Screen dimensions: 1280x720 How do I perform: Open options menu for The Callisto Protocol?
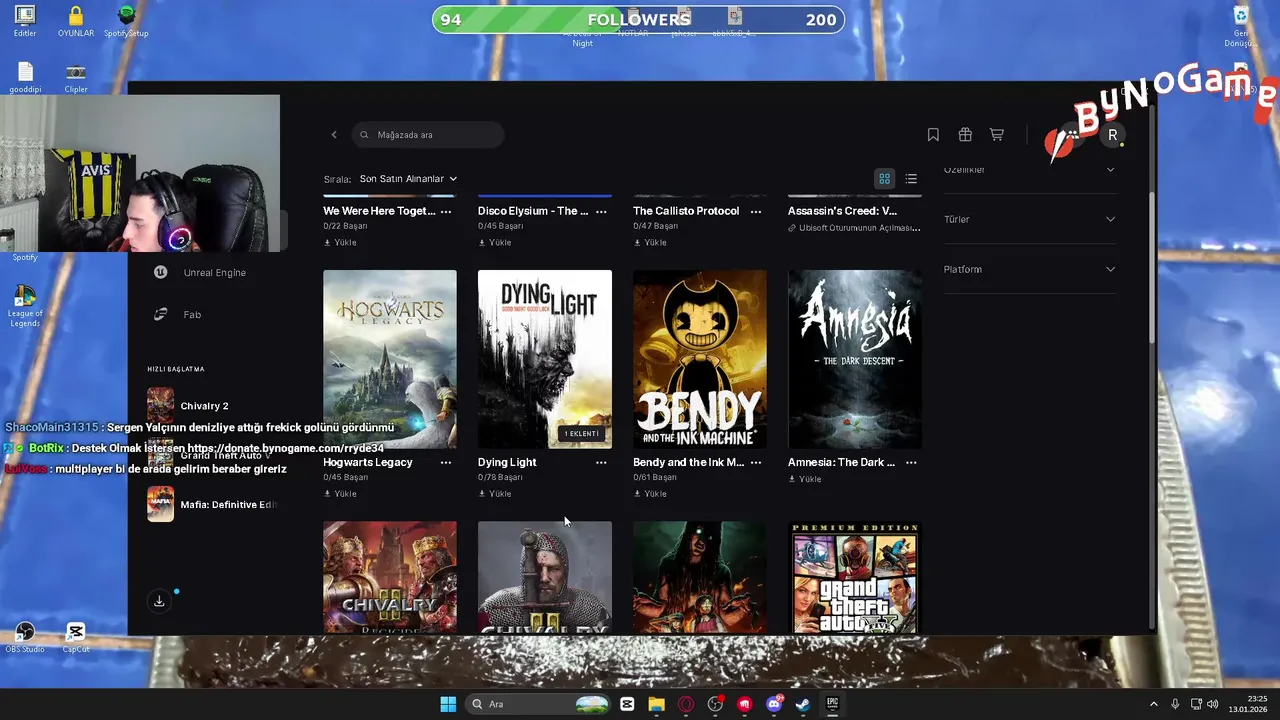[x=756, y=211]
